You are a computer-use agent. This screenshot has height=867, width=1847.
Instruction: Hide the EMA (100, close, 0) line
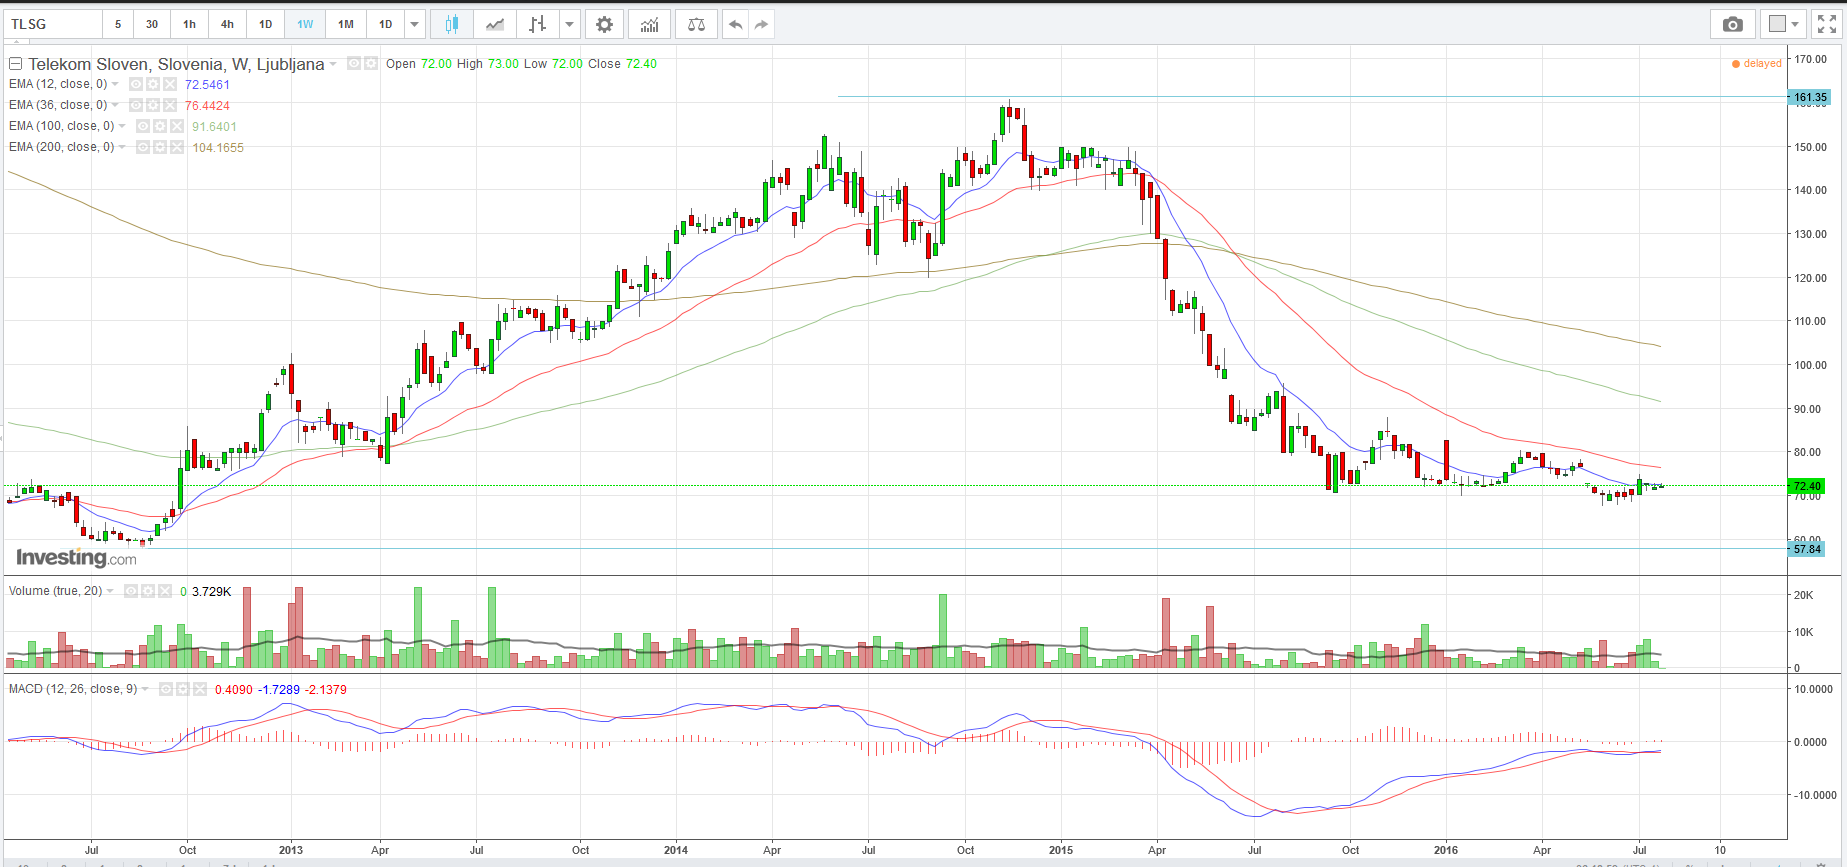[x=143, y=126]
